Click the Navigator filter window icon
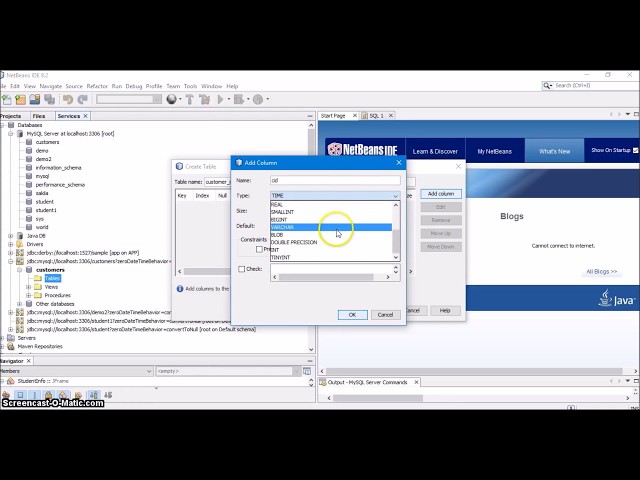This screenshot has width=640, height=480. click(x=307, y=371)
